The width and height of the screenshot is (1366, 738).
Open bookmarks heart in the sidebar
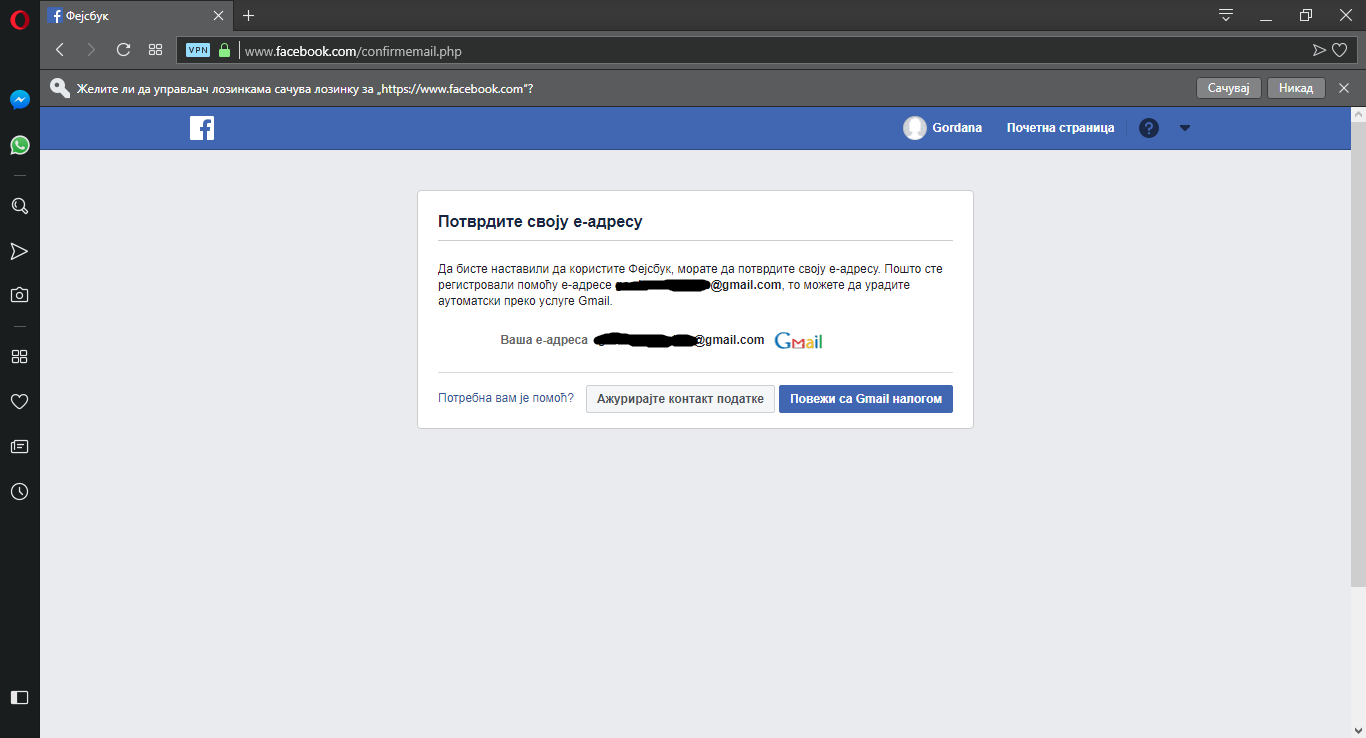20,402
